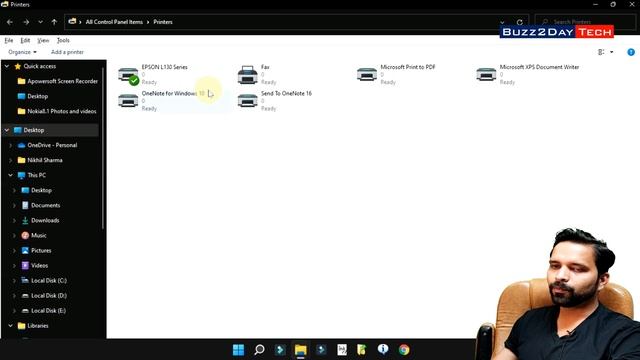Open the File menu

[x=9, y=40]
